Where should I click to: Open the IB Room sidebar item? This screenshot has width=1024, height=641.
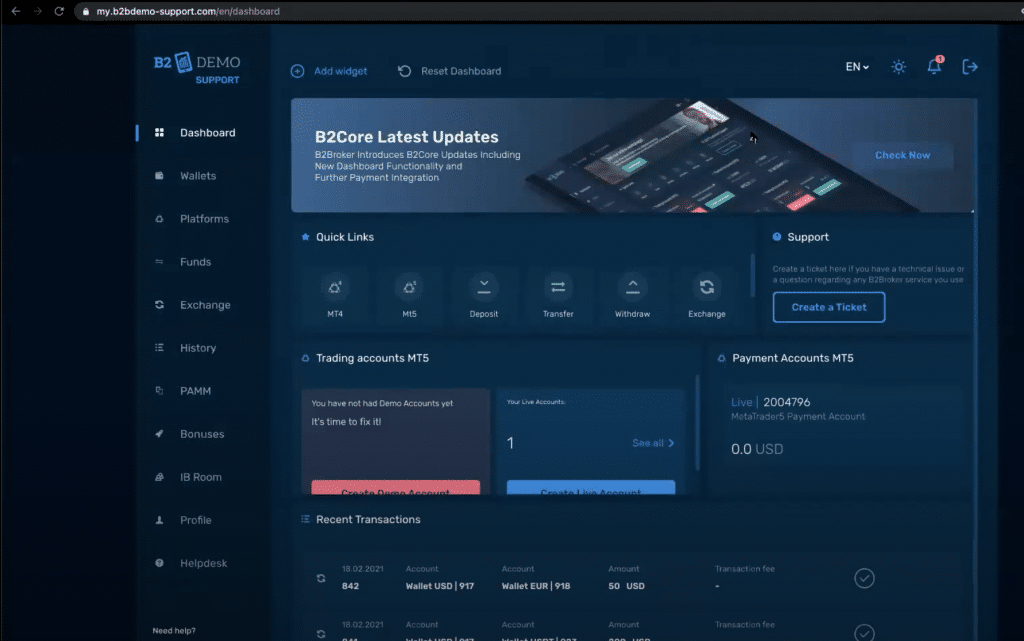pyautogui.click(x=200, y=477)
